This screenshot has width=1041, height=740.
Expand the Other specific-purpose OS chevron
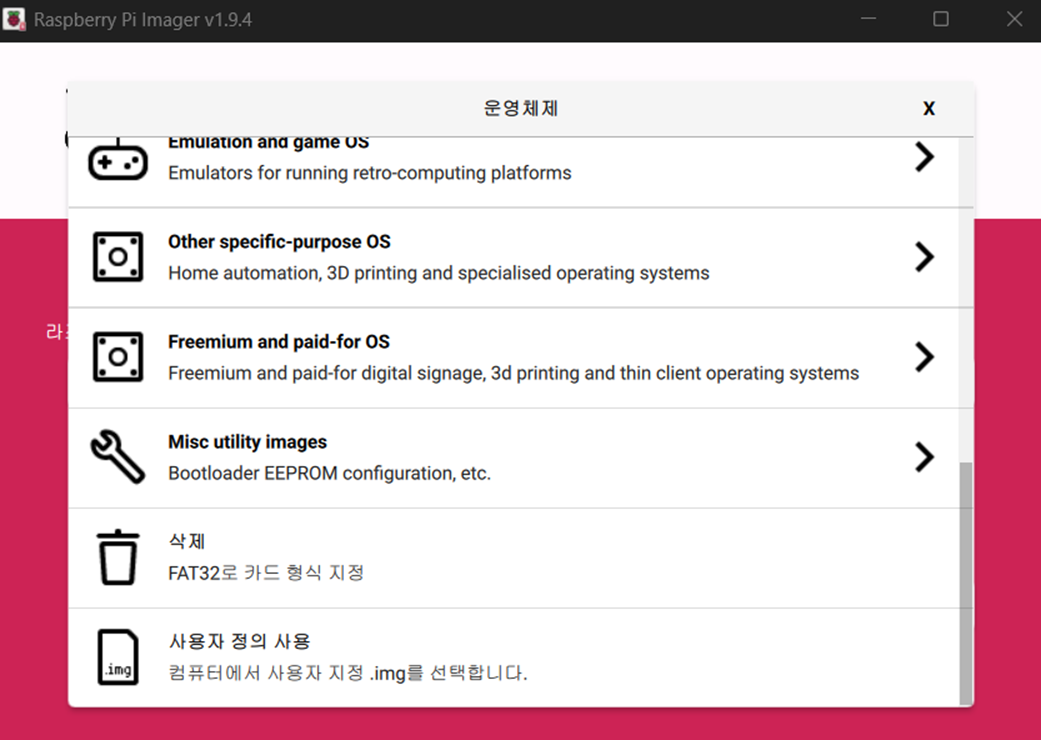pyautogui.click(x=924, y=257)
